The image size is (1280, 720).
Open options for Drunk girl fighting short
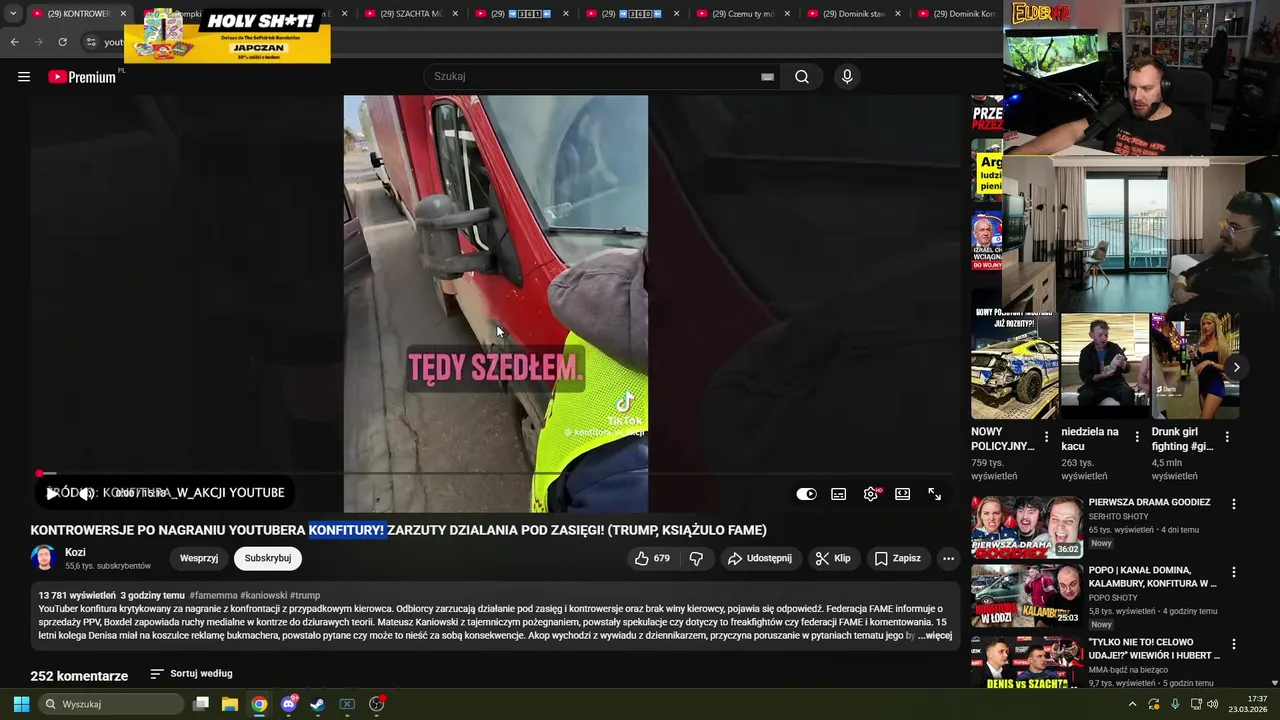coord(1227,437)
